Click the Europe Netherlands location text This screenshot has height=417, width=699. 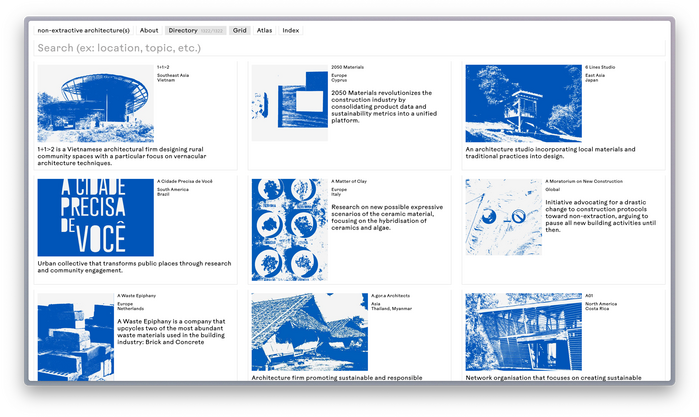(x=131, y=306)
